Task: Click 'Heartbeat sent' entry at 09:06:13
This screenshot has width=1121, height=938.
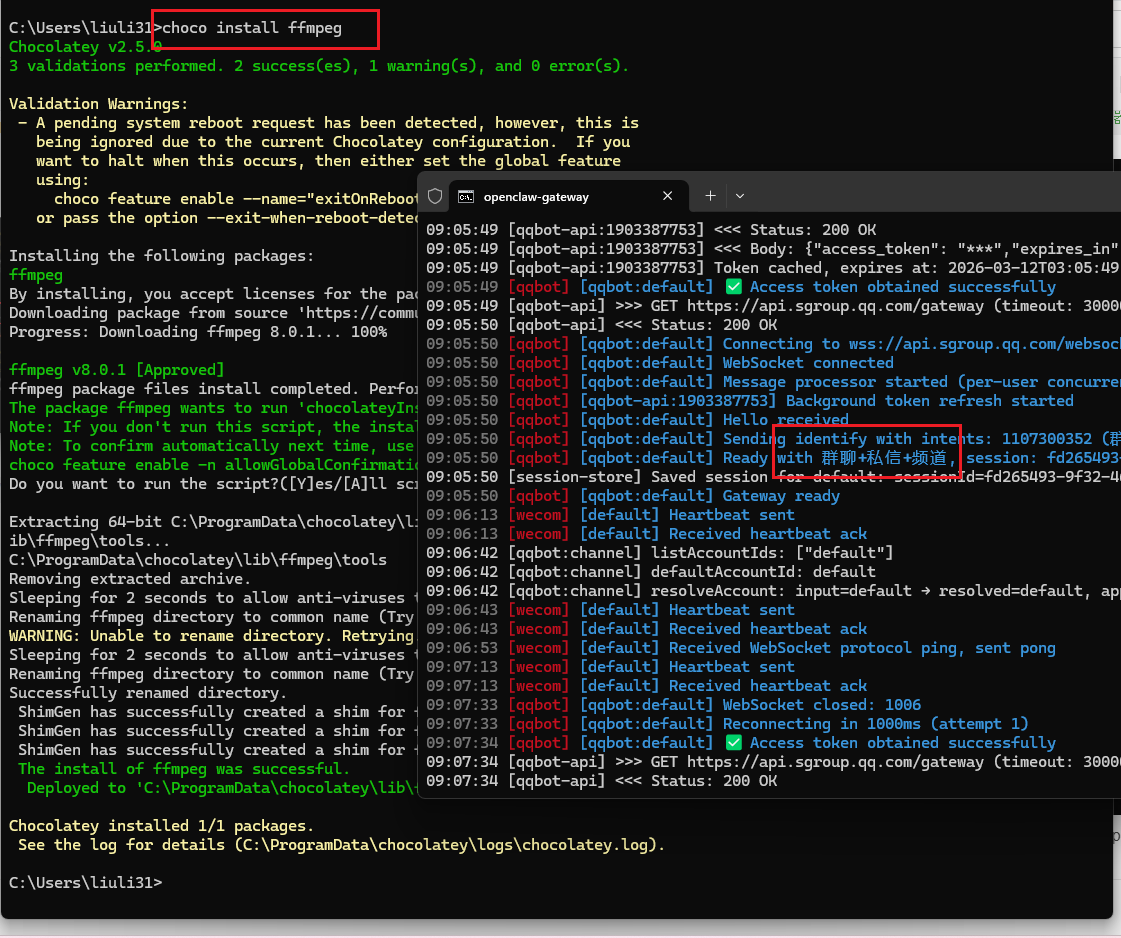Action: click(x=732, y=515)
